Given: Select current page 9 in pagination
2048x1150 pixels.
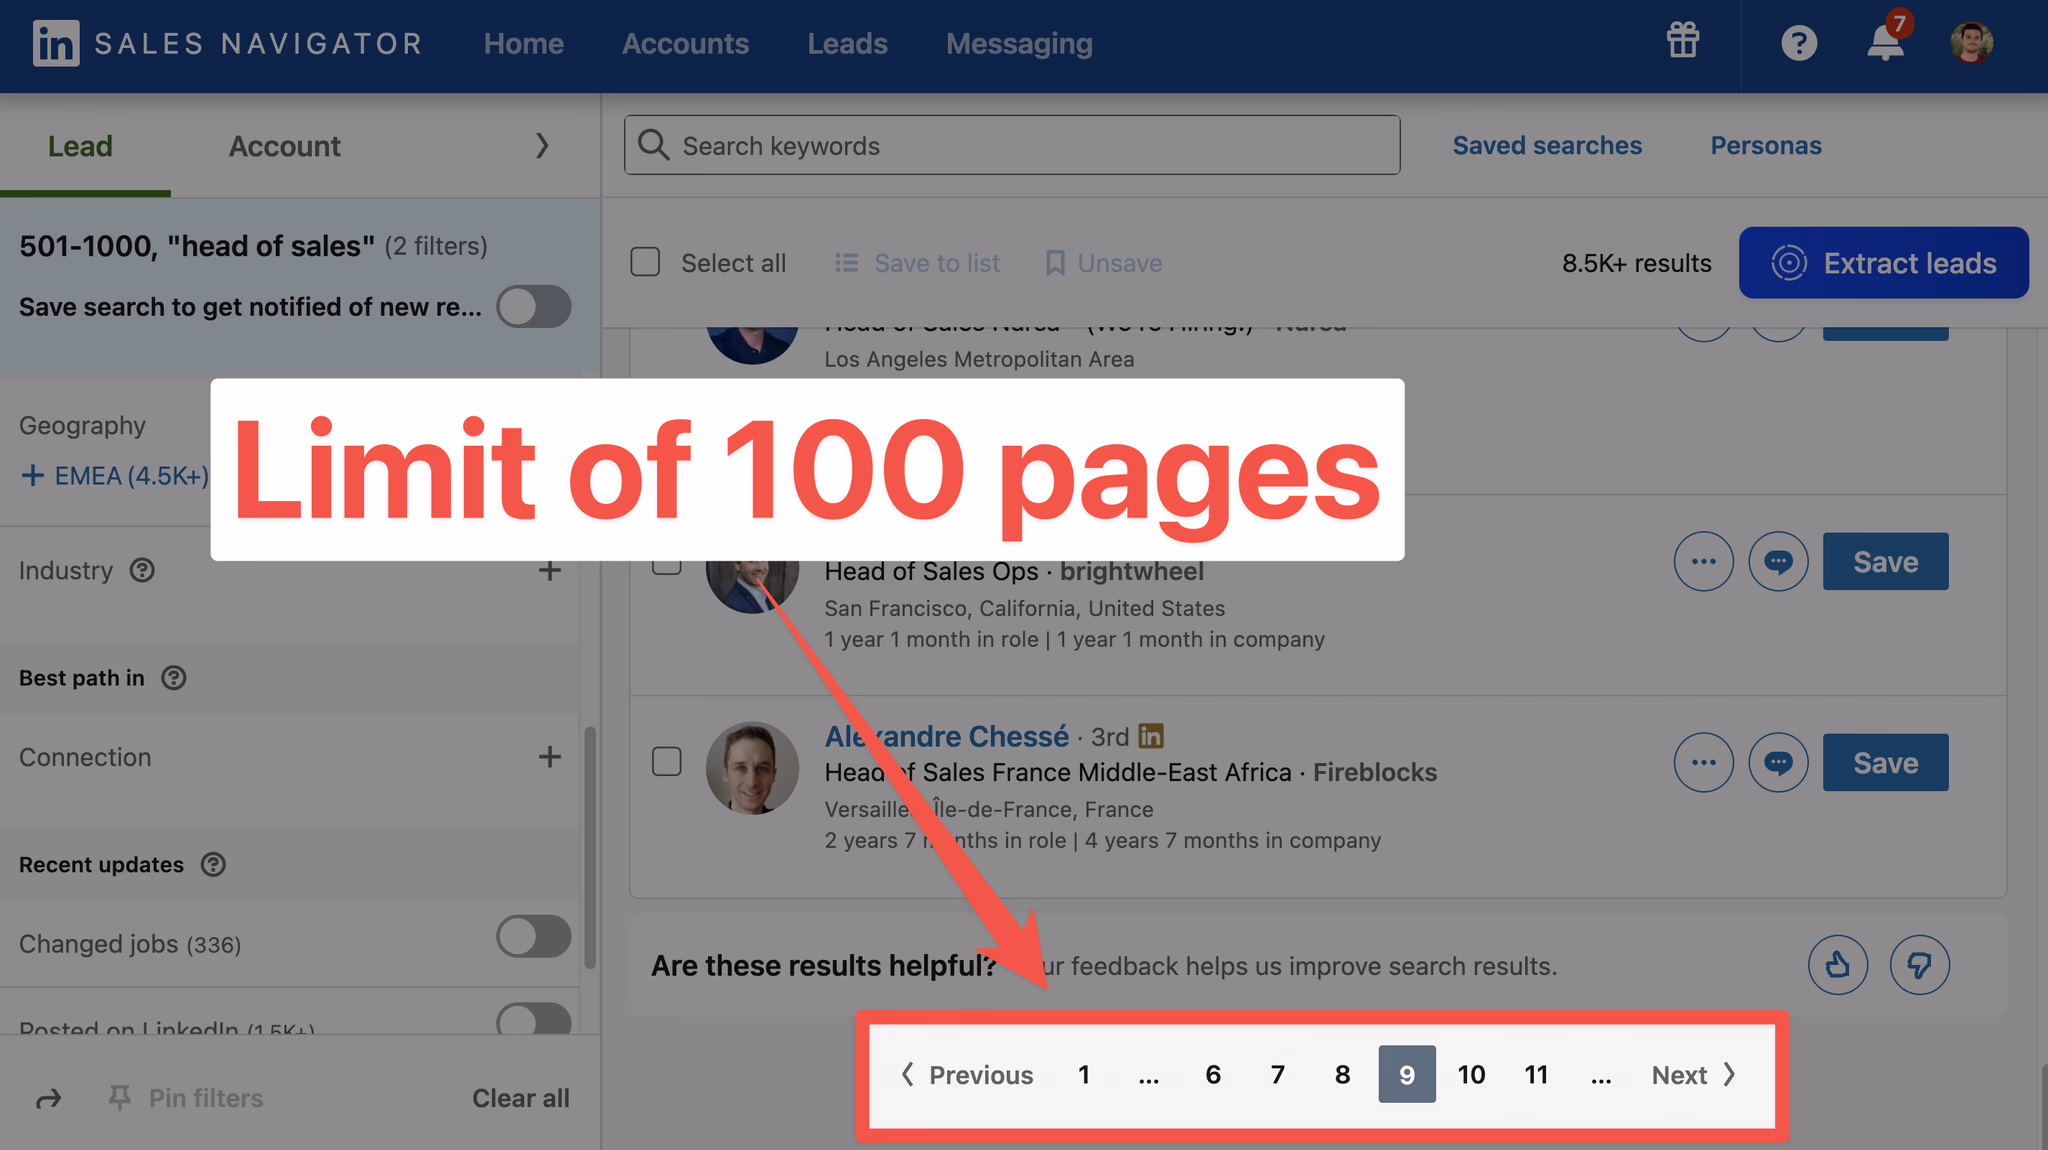Looking at the screenshot, I should [1407, 1074].
